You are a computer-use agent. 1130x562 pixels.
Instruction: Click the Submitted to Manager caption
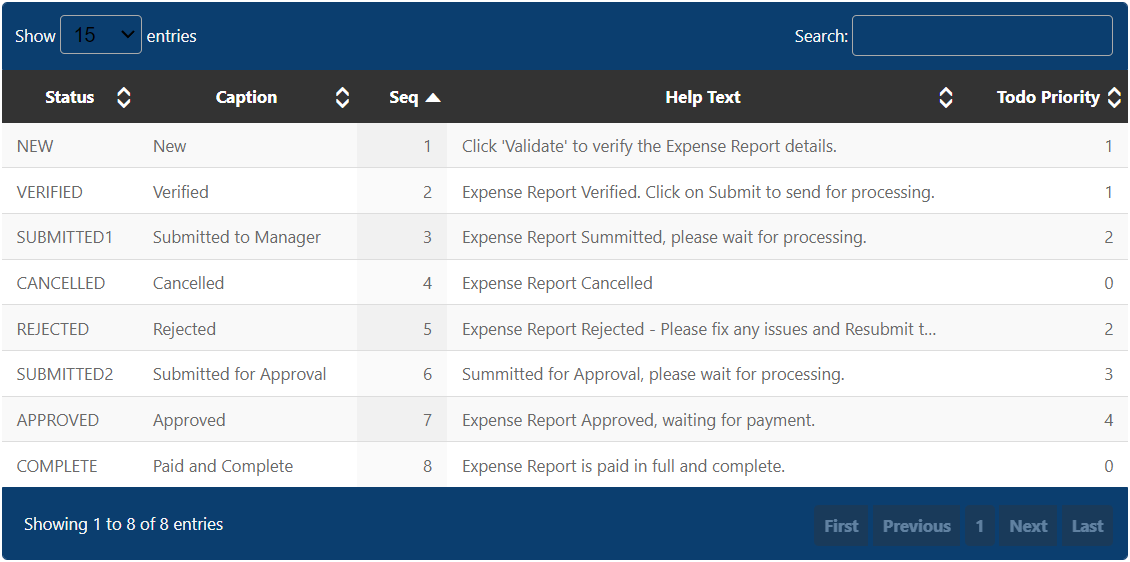(237, 237)
